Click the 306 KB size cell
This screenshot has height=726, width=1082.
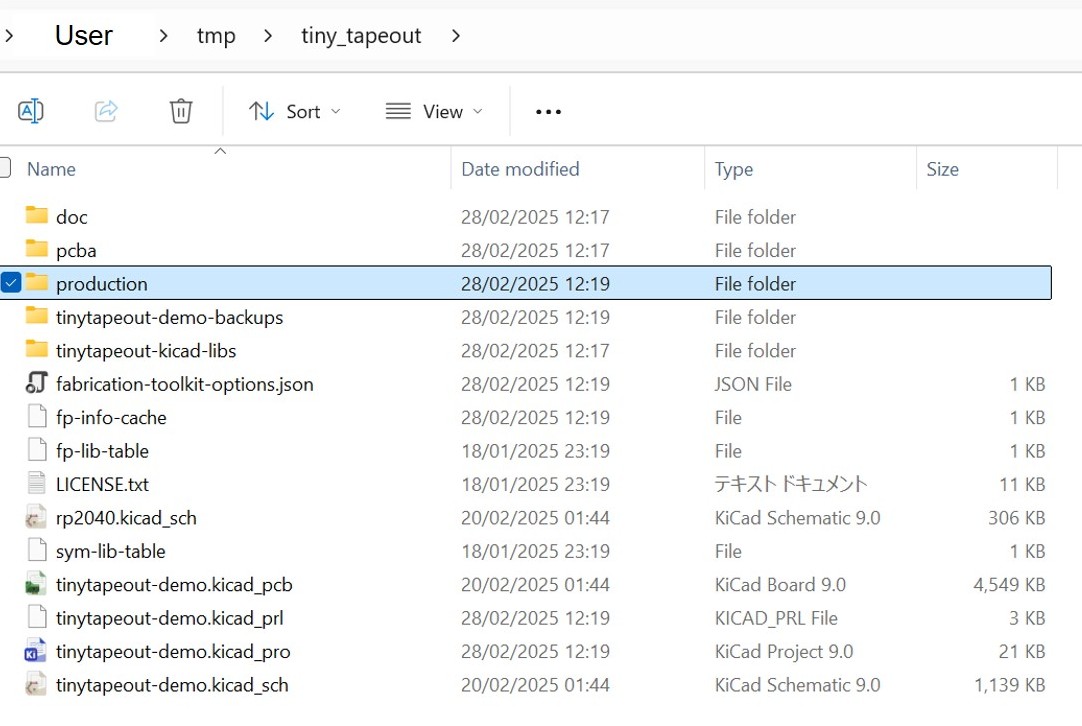click(1017, 518)
